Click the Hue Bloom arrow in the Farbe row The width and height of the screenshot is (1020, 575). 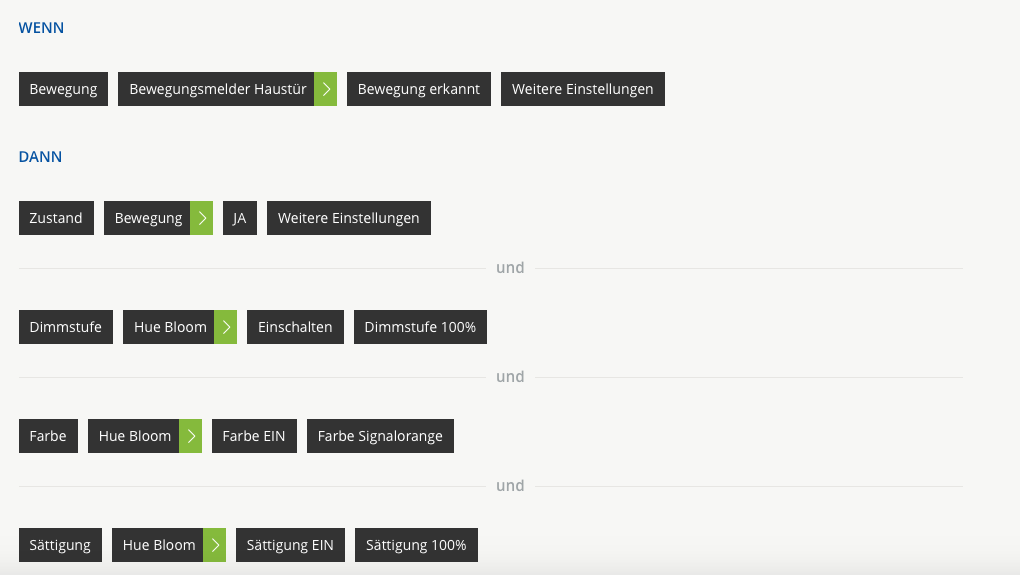(x=190, y=436)
